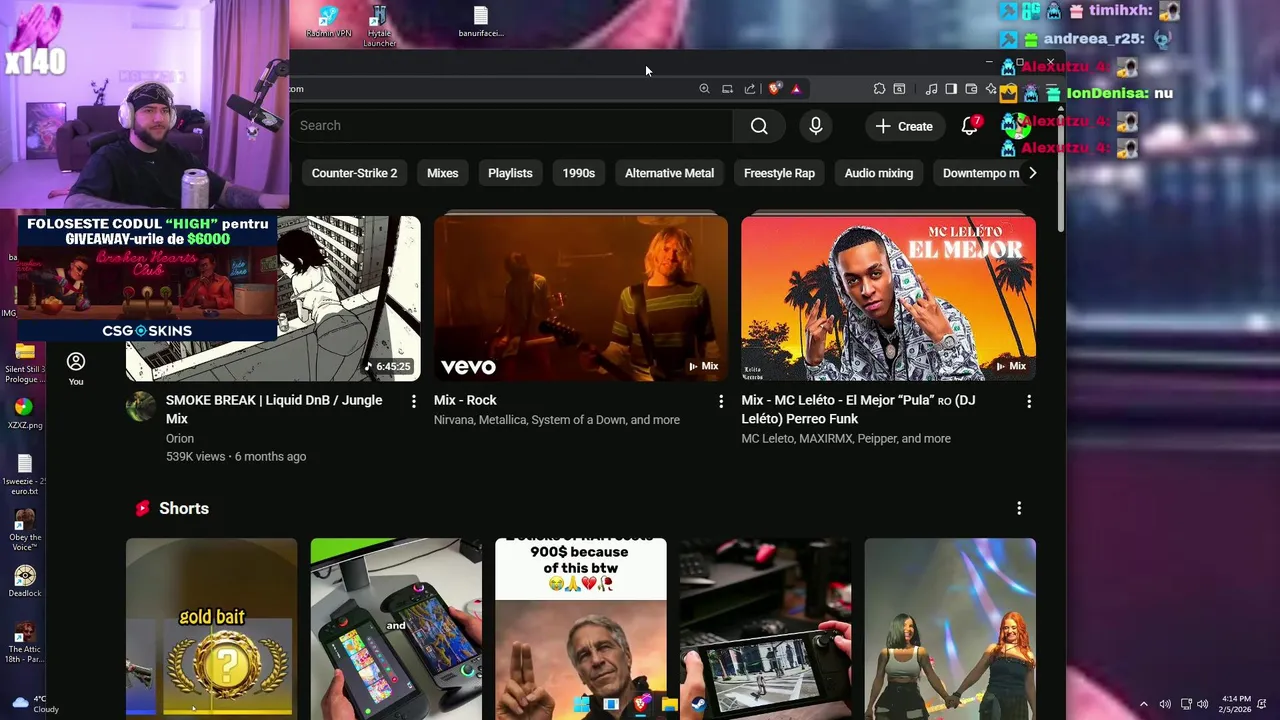Select the Audio mixing filter chip

tap(879, 173)
